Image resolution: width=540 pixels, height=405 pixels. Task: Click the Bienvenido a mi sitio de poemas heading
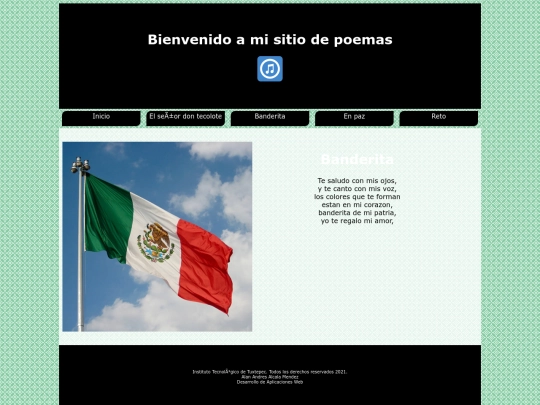270,40
